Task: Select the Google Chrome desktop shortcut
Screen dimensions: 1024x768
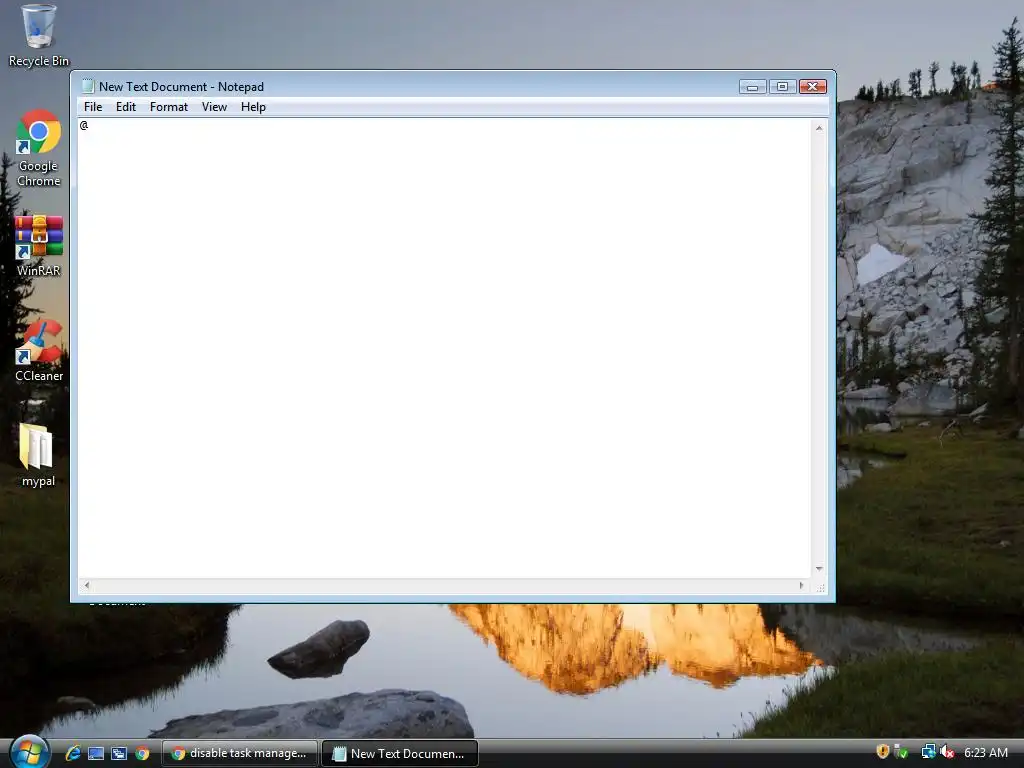Action: pyautogui.click(x=39, y=148)
